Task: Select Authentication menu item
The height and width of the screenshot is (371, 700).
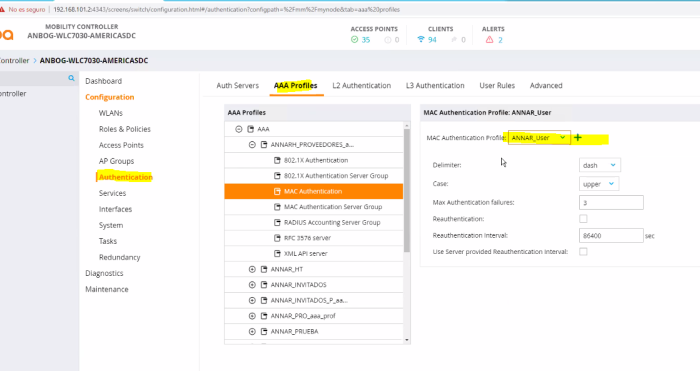Action: (x=125, y=177)
